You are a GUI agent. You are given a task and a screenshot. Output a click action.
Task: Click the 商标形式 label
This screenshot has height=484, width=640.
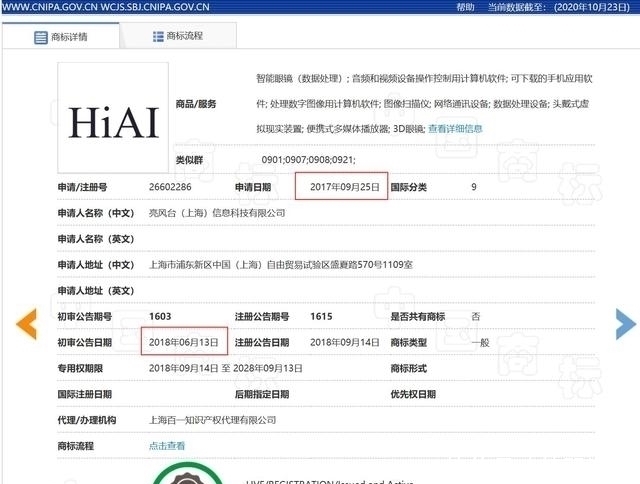pos(409,369)
